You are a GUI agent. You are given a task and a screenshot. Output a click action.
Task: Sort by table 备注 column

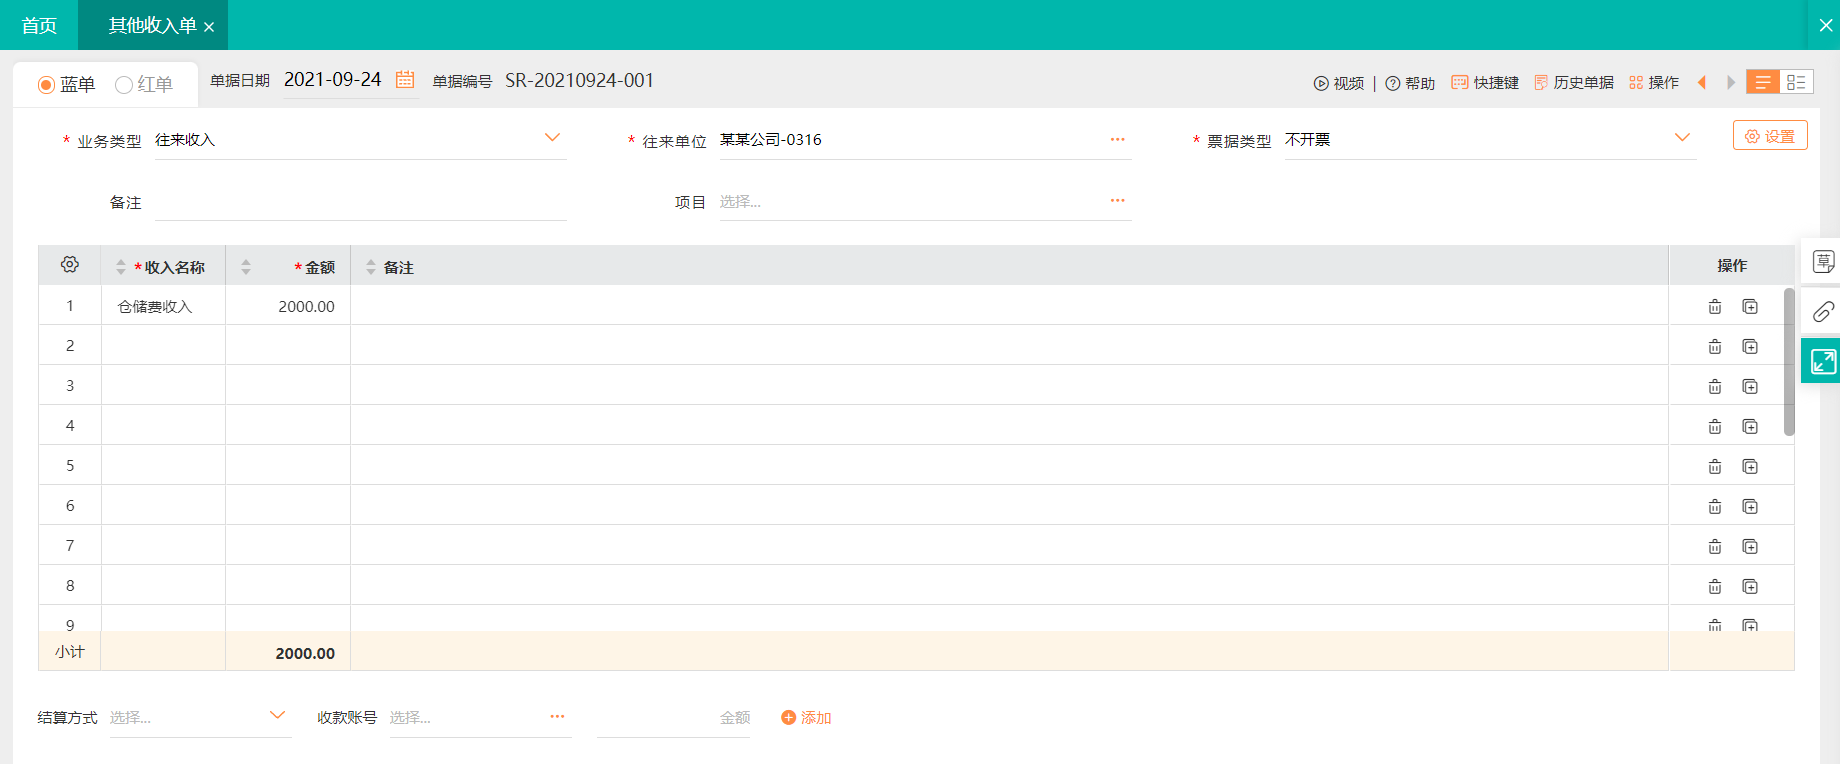pyautogui.click(x=371, y=267)
